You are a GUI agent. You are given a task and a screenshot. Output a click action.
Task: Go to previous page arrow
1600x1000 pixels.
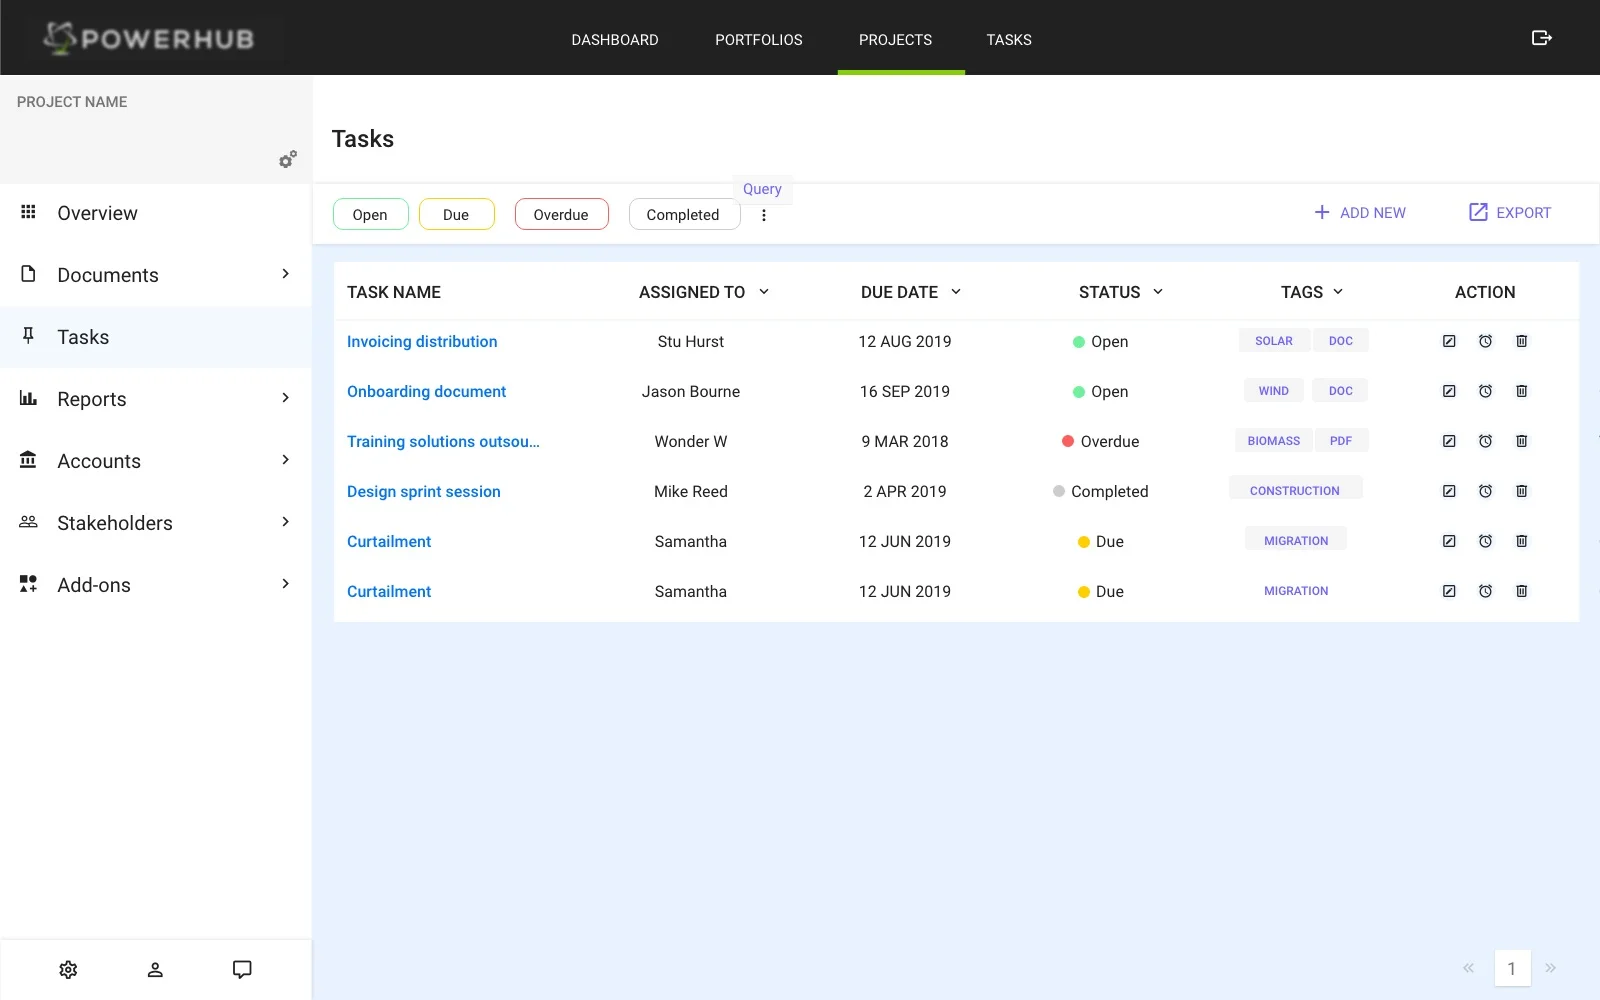pyautogui.click(x=1468, y=968)
